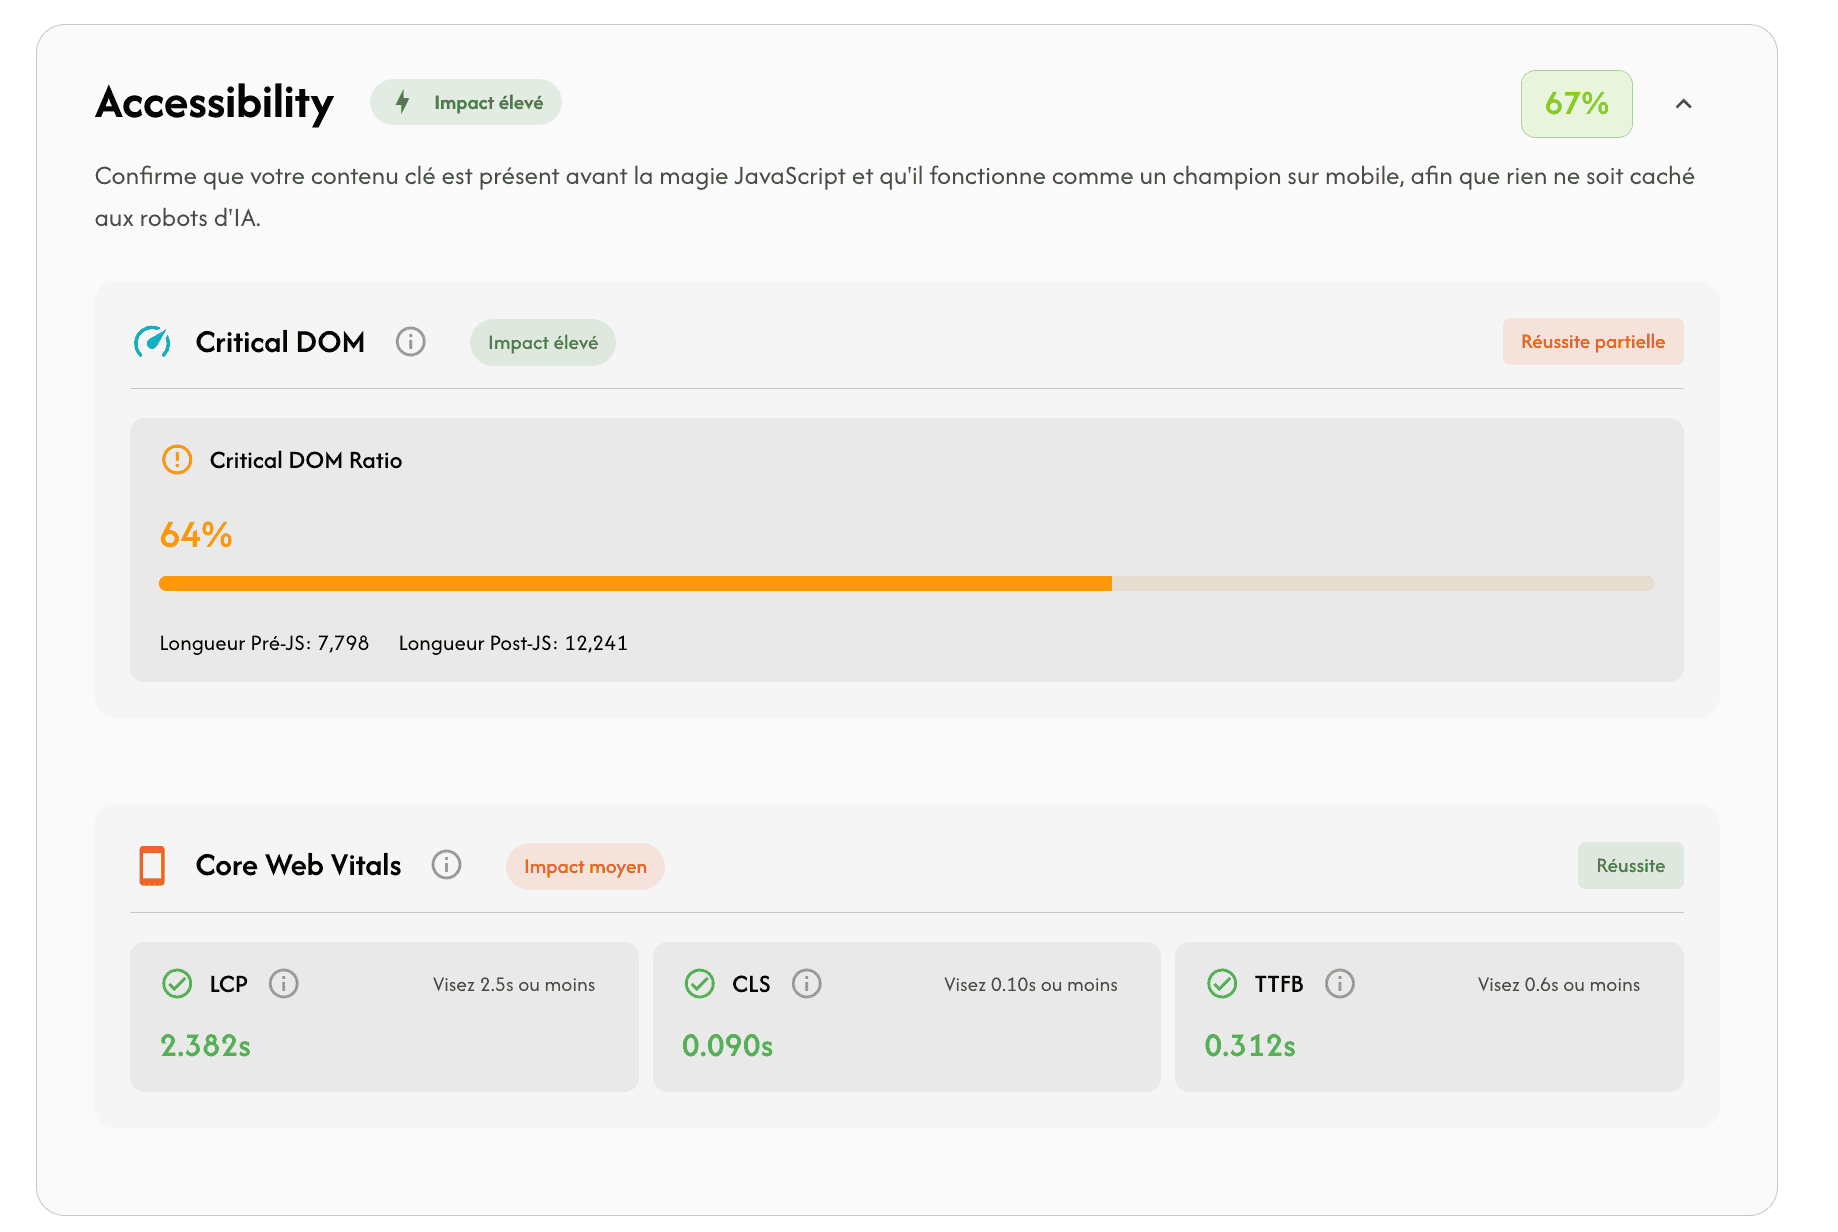Click the orange Critical DOM Ratio progress bar
Image resolution: width=1838 pixels, height=1232 pixels.
[635, 584]
